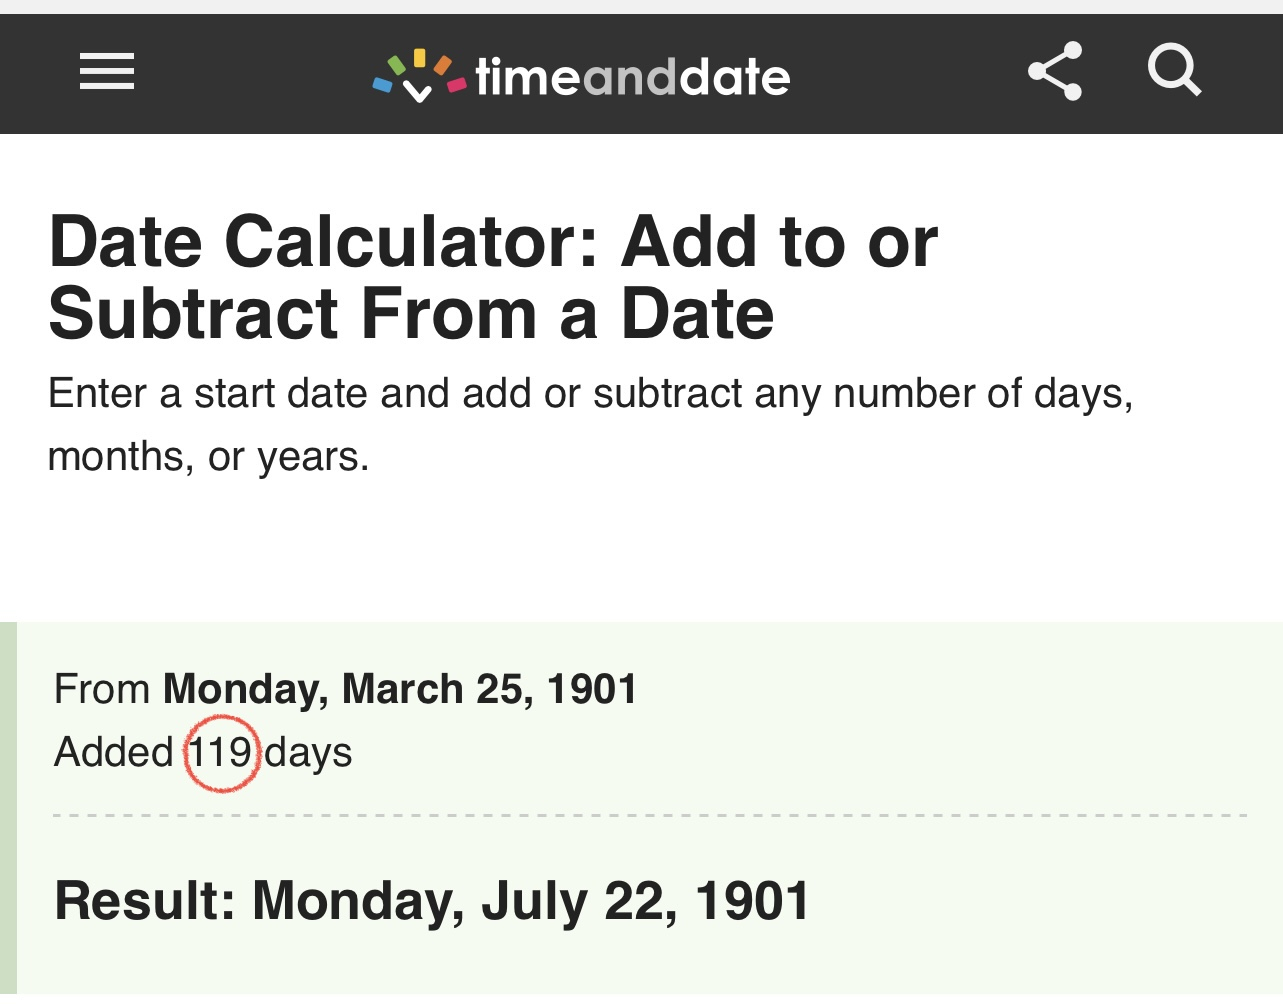Click the words "months, or years."
Image resolution: width=1283 pixels, height=1004 pixels.
point(208,457)
